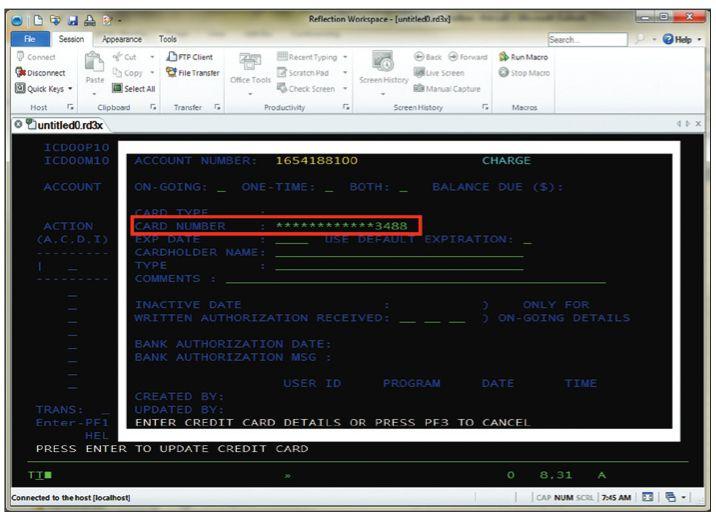
Task: Click the BOTH field
Action: click(403, 188)
